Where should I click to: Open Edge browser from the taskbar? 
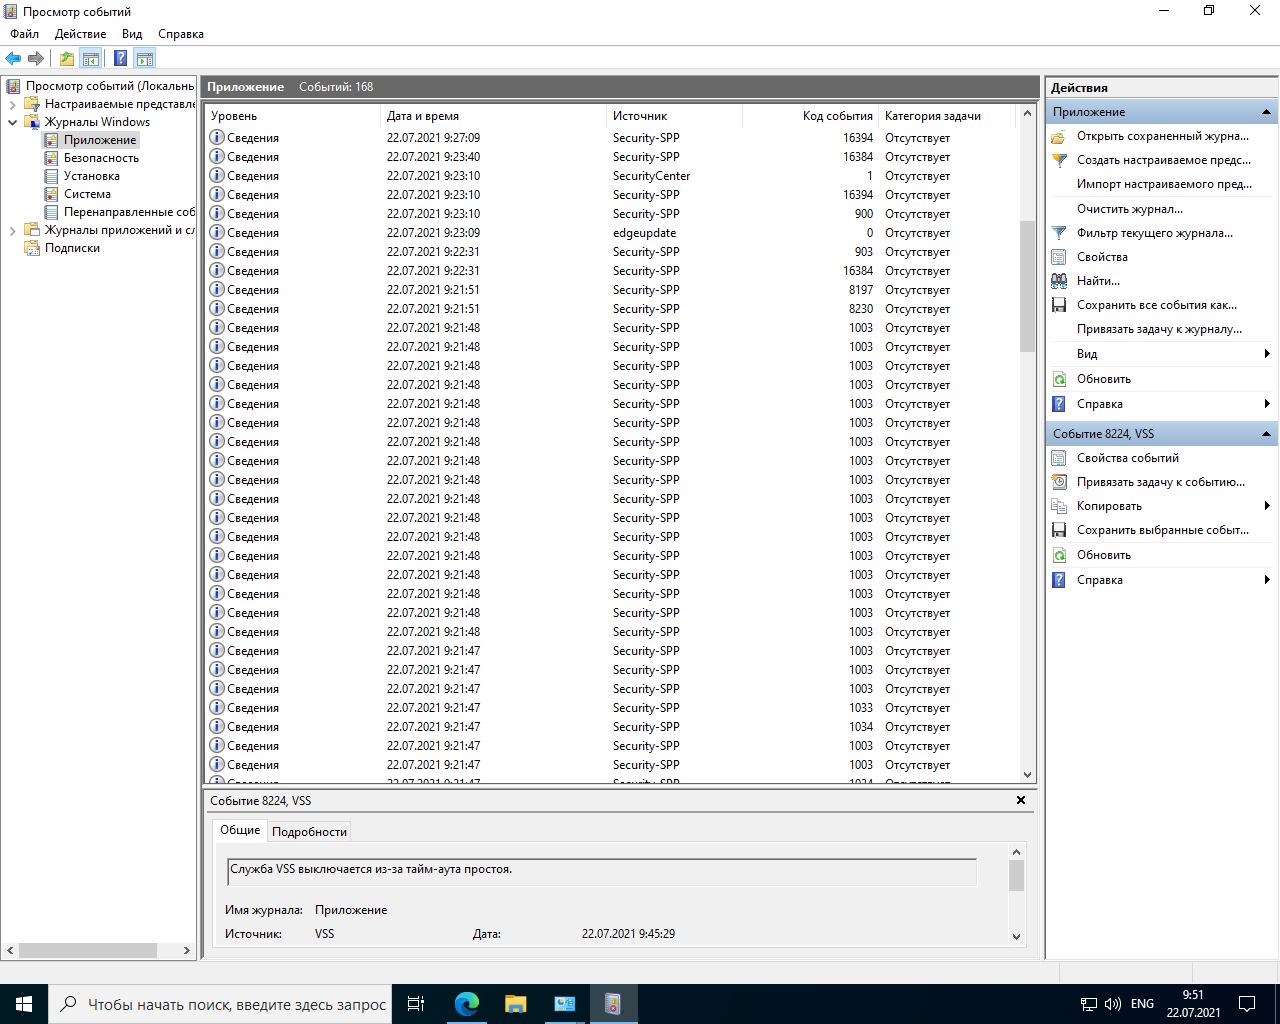pos(466,1004)
